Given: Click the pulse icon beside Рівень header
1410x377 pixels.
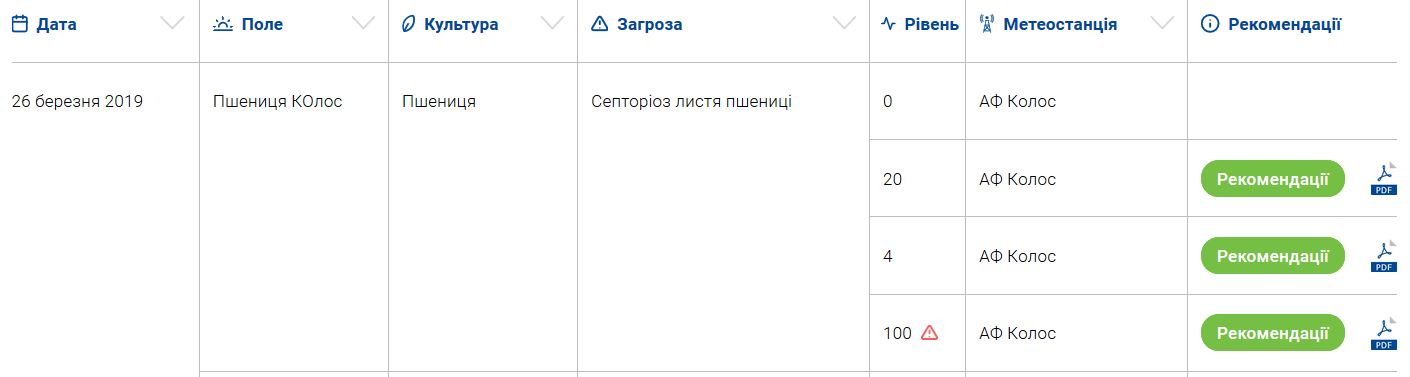Looking at the screenshot, I should [889, 24].
